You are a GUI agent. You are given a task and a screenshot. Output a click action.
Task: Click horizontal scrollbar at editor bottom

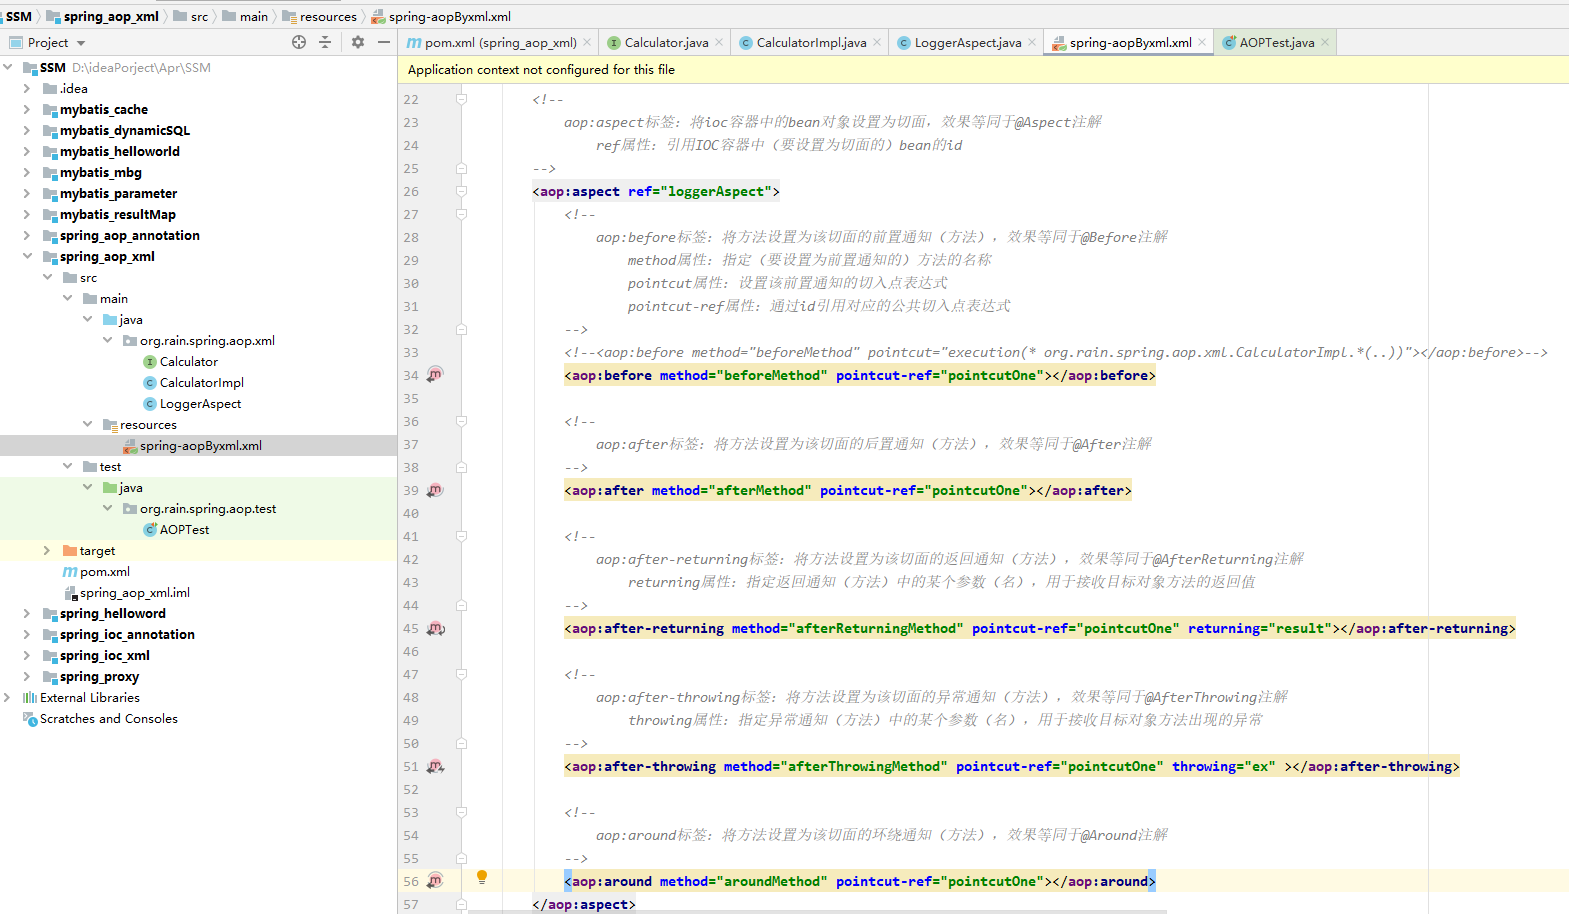tap(817, 911)
